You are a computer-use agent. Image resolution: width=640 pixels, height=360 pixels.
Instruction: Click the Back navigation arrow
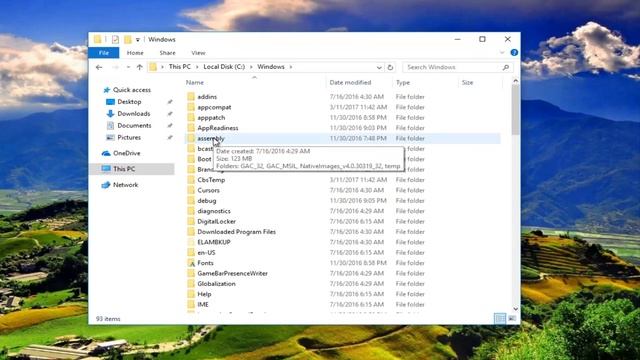pos(99,67)
